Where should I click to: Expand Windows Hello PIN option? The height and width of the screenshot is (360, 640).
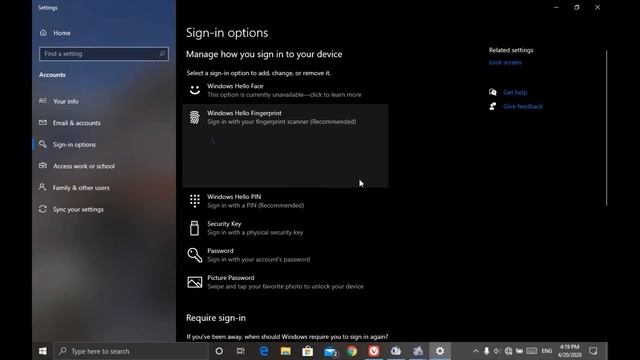[x=285, y=201]
